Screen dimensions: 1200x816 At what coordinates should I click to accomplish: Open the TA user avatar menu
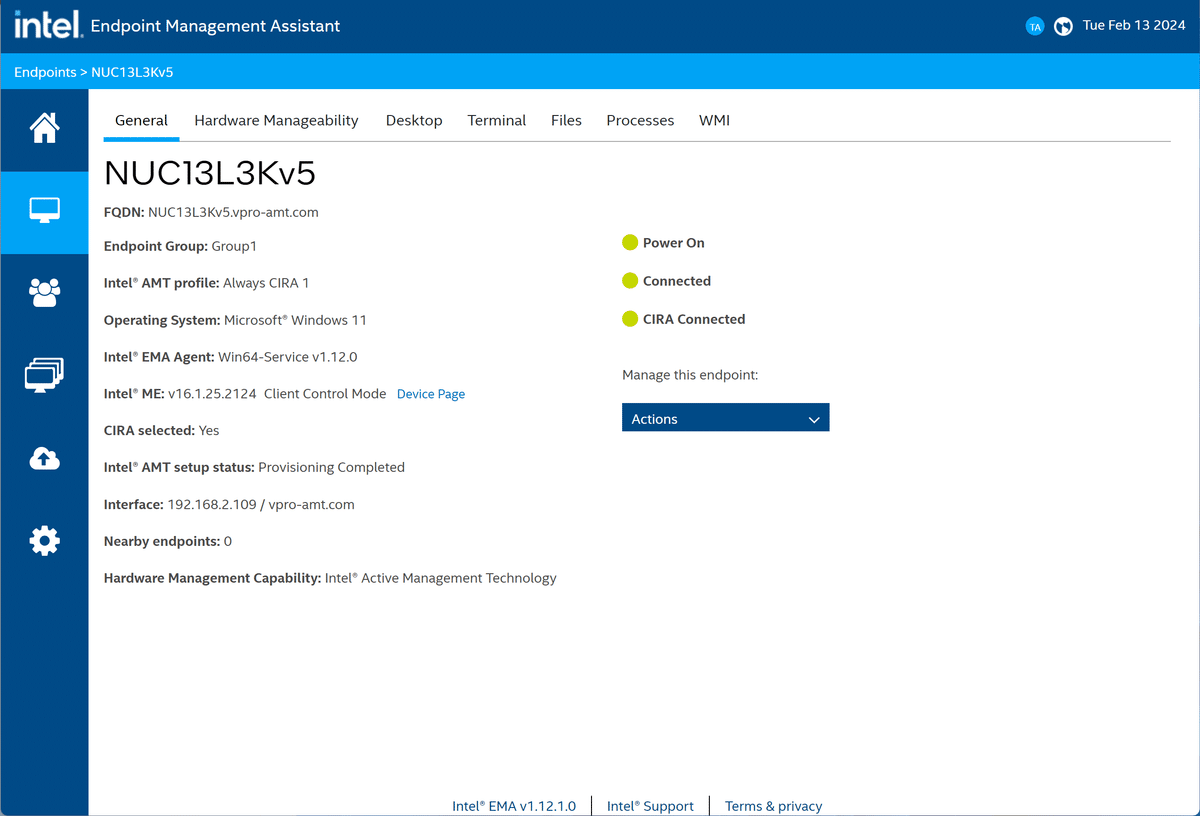click(1035, 26)
